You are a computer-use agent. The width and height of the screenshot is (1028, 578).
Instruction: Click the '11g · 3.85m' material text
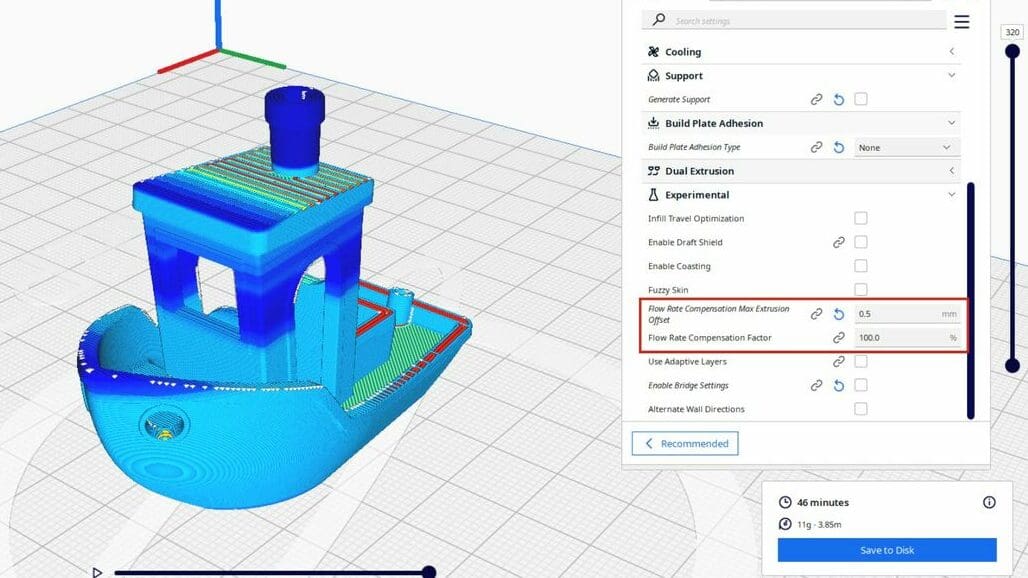(820, 524)
